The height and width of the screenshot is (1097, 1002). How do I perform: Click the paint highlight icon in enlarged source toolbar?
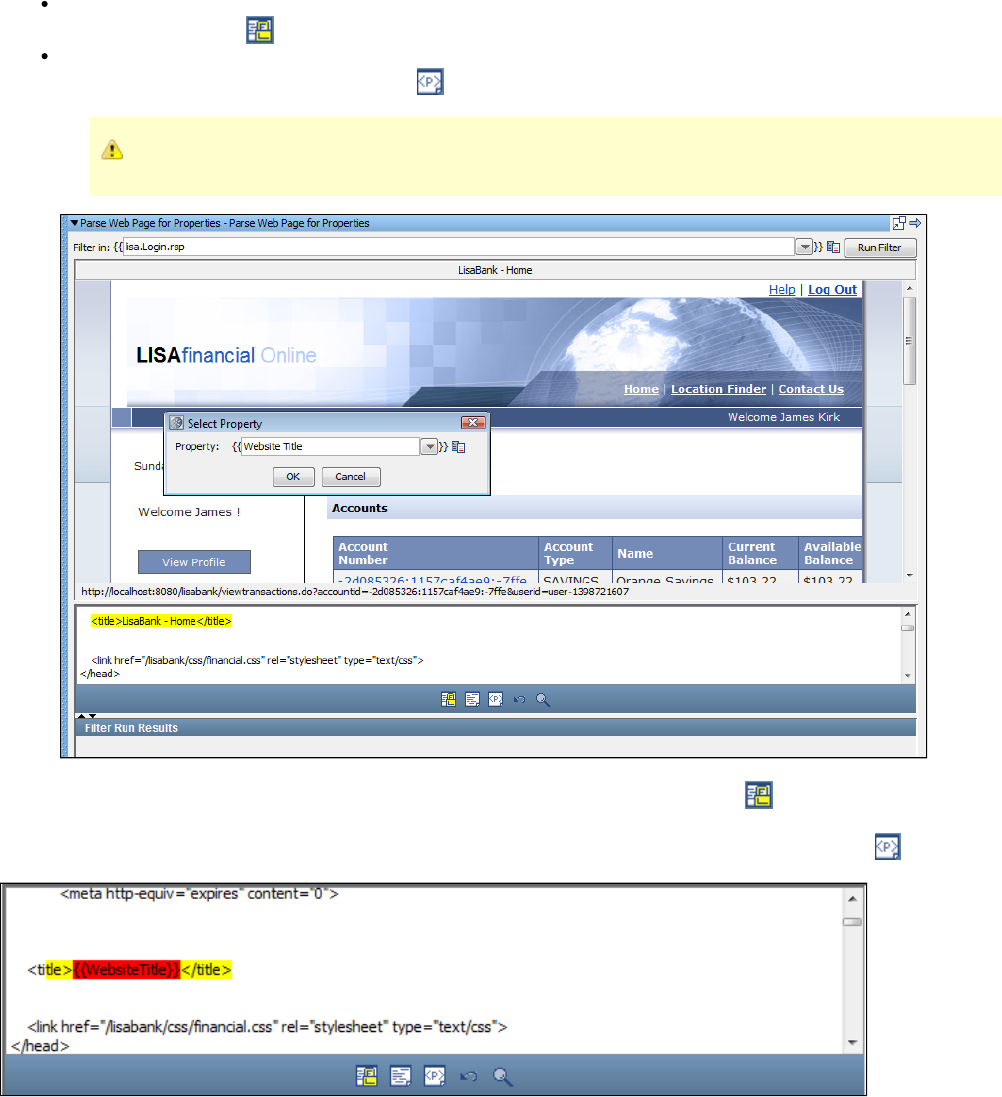point(367,1076)
